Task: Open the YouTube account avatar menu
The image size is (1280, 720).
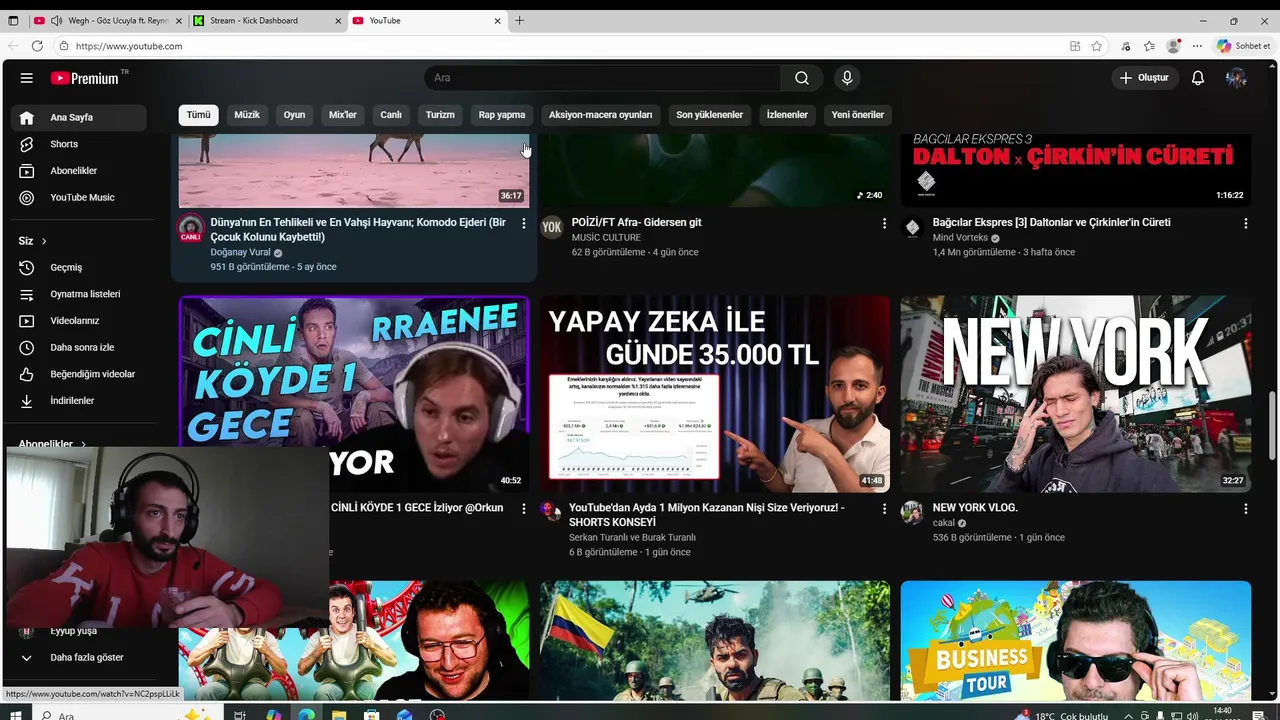Action: [x=1236, y=78]
